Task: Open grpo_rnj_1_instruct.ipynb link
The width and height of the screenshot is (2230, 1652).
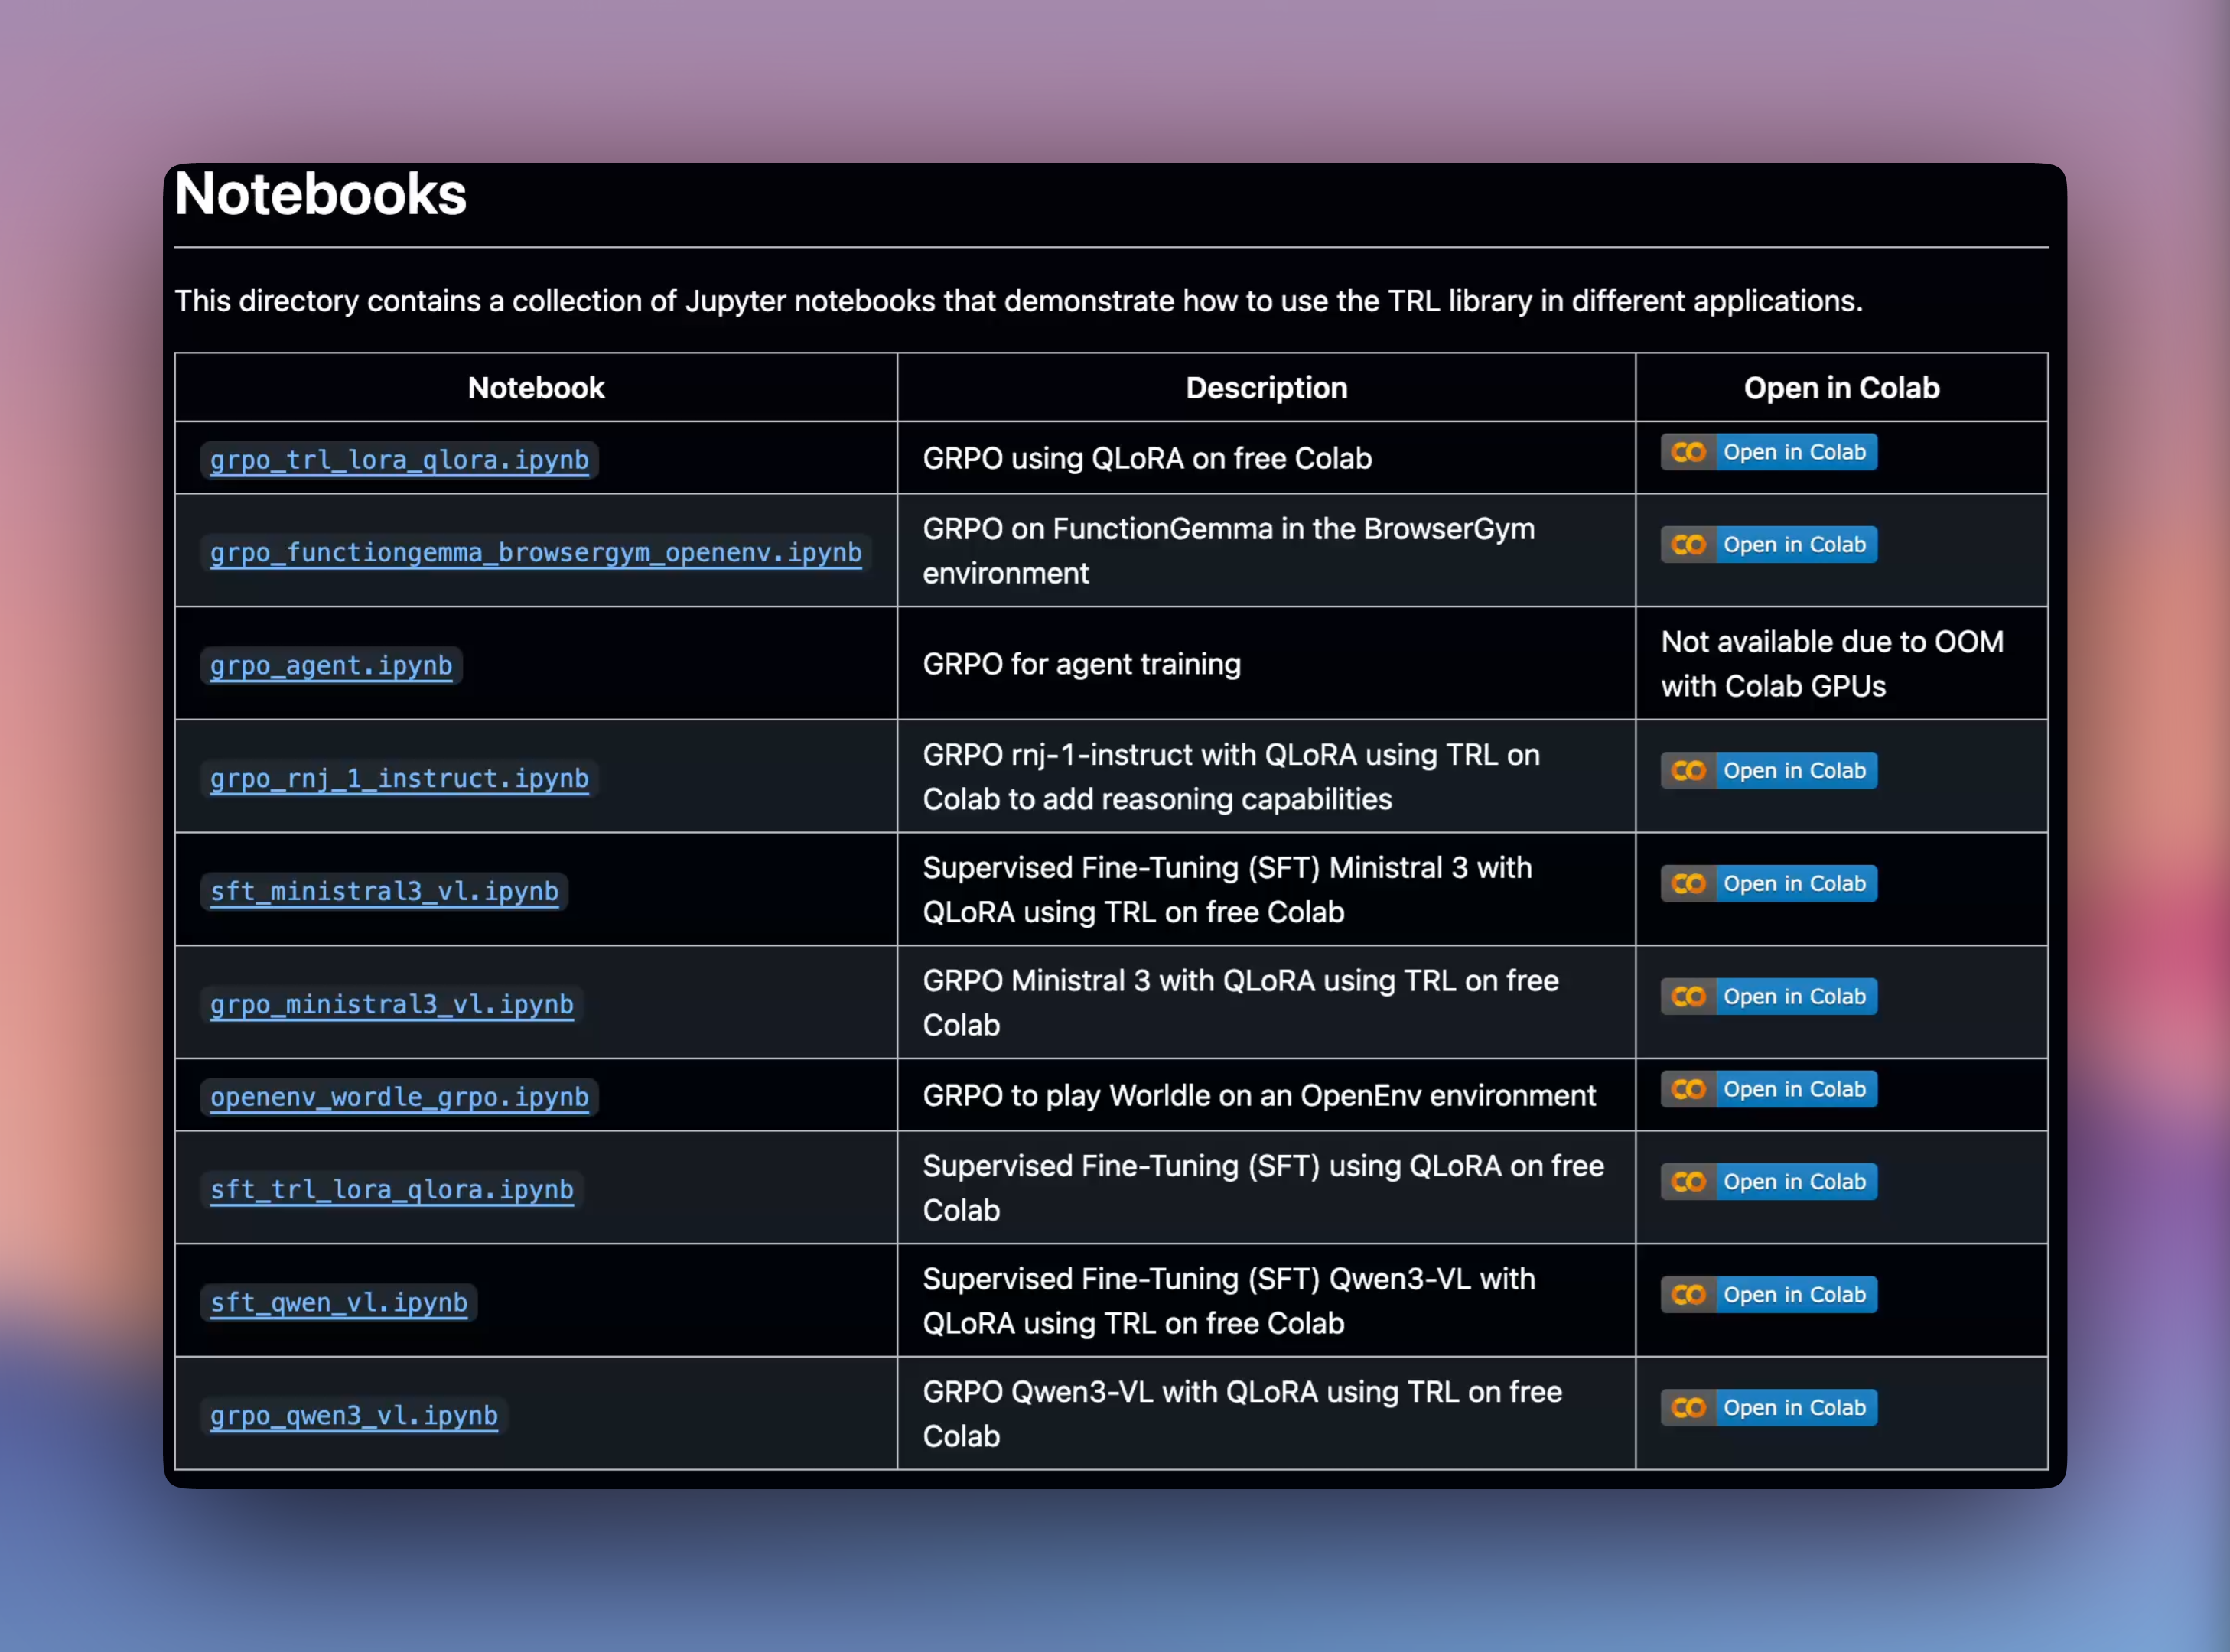Action: pos(399,779)
